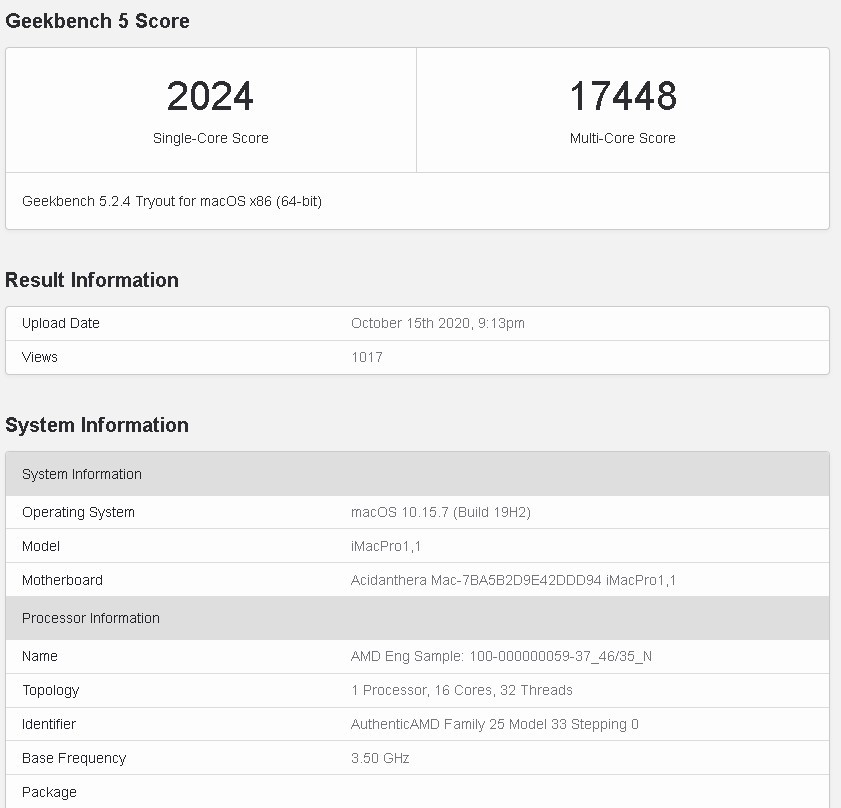The height and width of the screenshot is (808, 841).
Task: Select the Operating System label
Action: point(78,512)
